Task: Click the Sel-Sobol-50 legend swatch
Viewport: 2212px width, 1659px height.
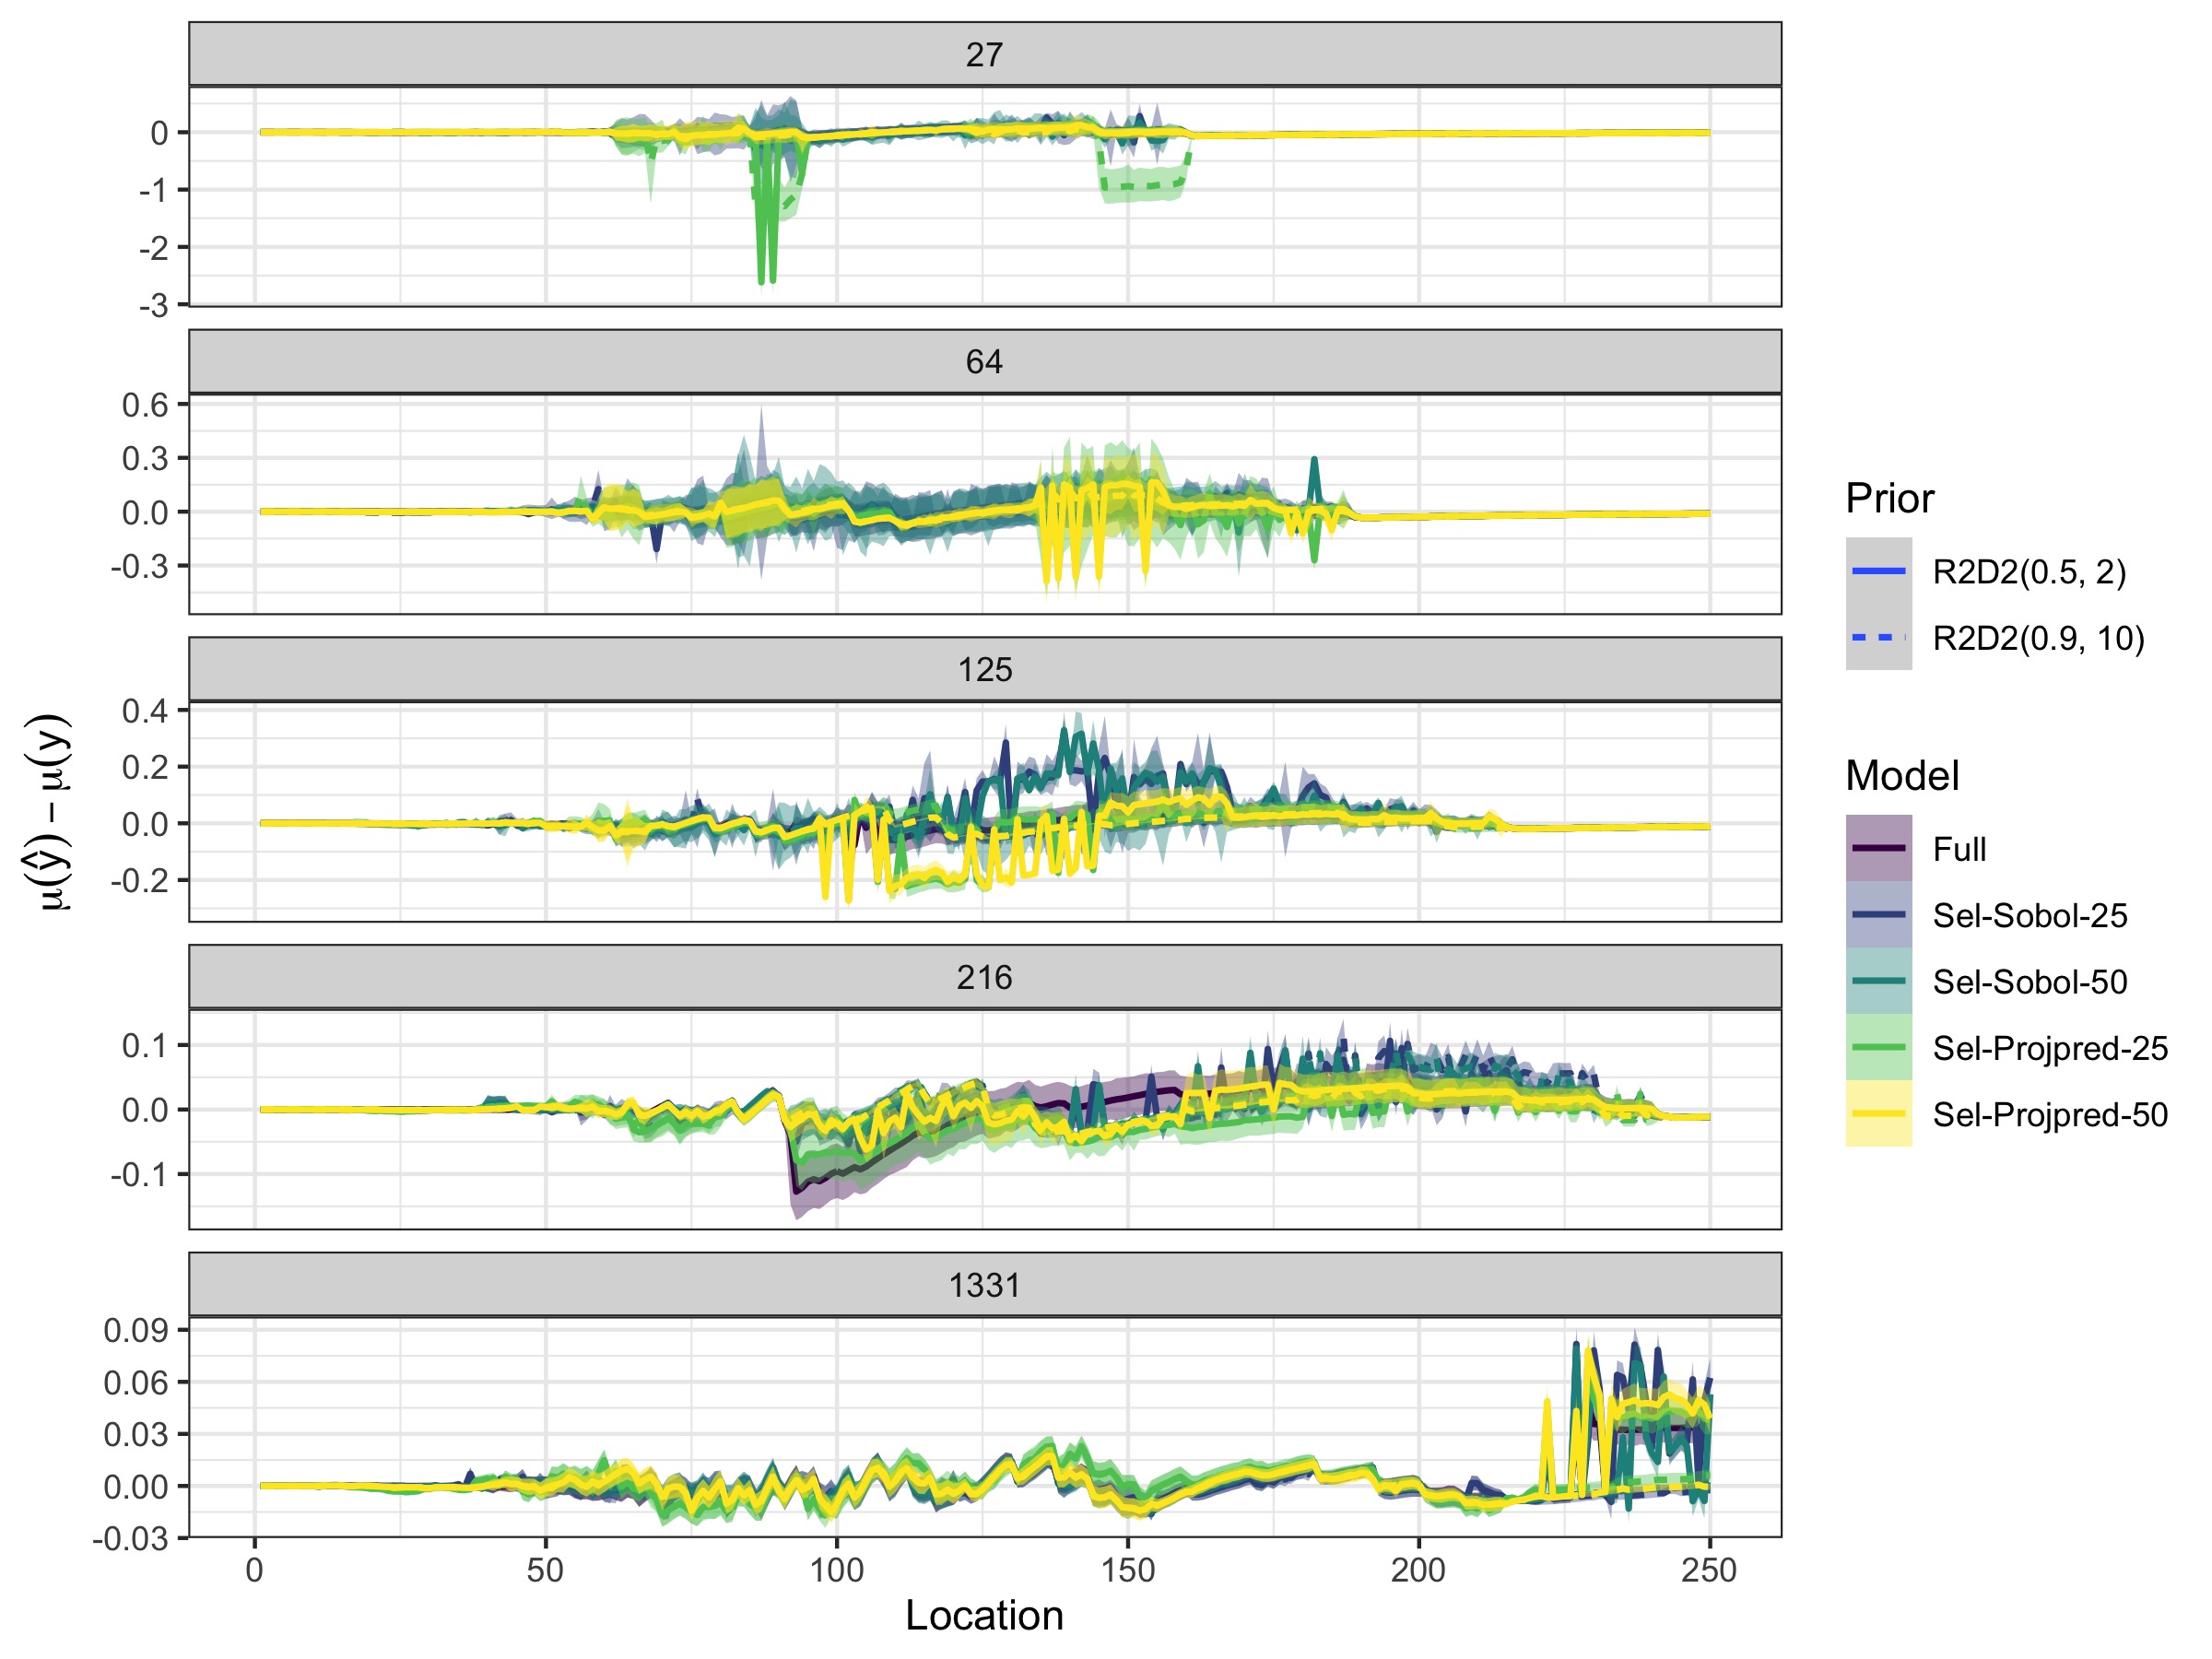Action: coord(1878,981)
